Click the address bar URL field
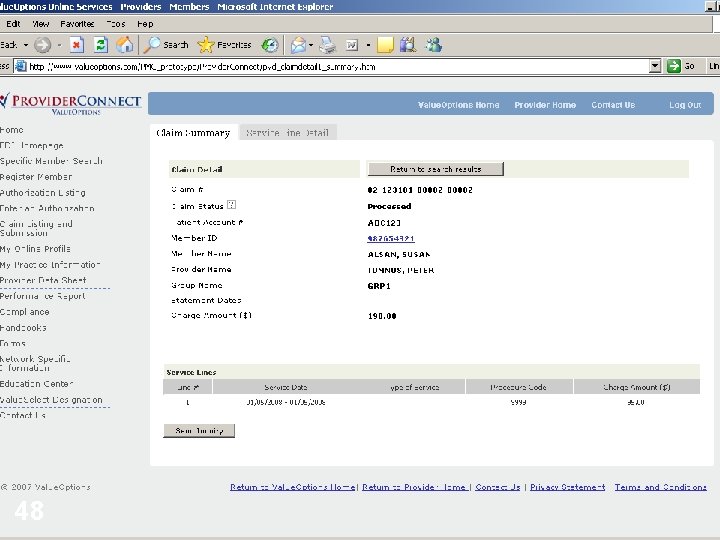This screenshot has width=720, height=540. (x=338, y=67)
